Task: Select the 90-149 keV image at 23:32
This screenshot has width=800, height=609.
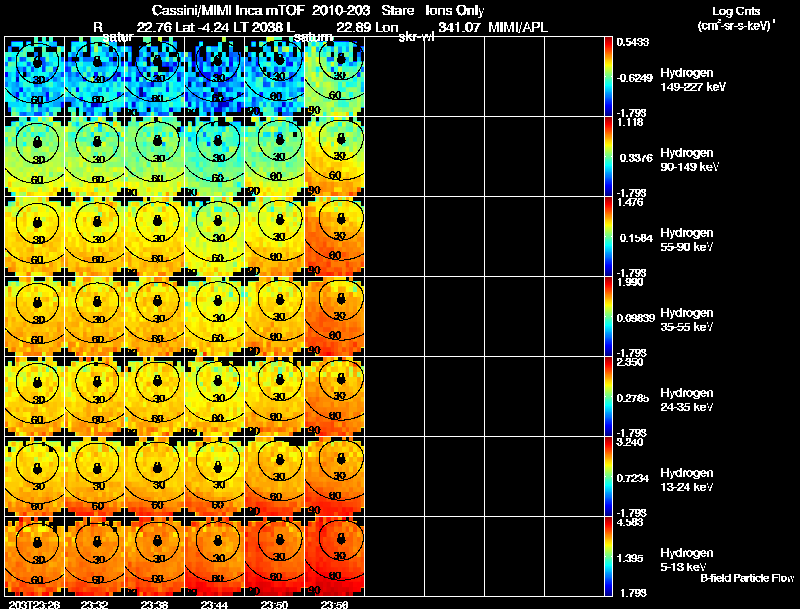Action: (x=95, y=157)
